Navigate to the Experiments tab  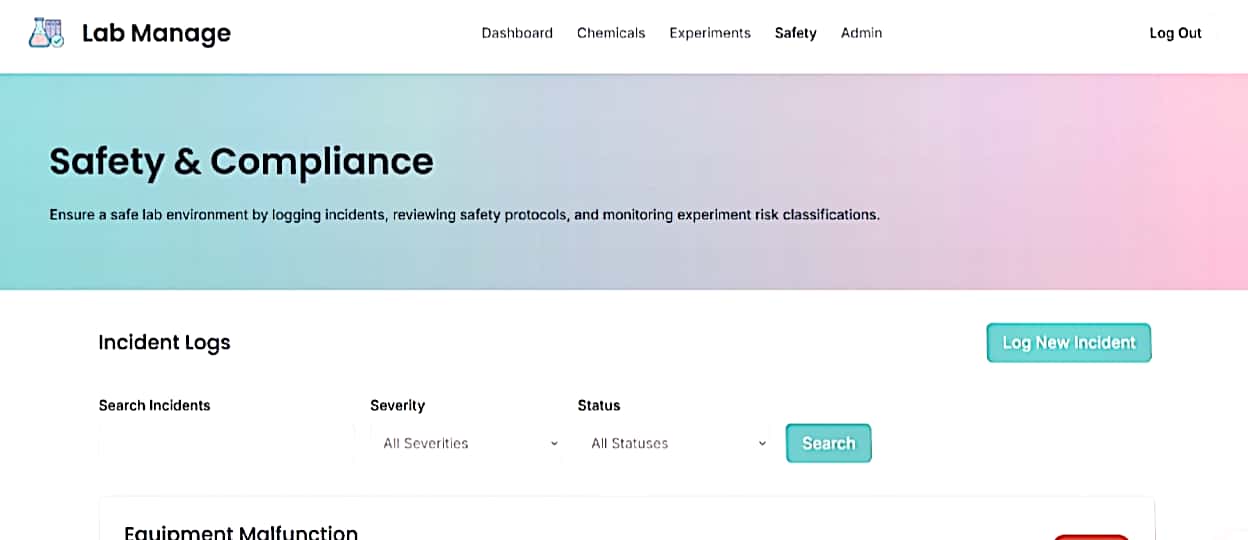710,33
